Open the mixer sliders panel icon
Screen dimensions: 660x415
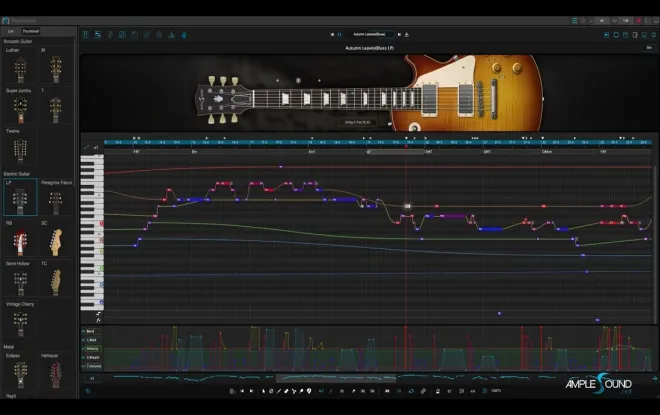(98, 35)
